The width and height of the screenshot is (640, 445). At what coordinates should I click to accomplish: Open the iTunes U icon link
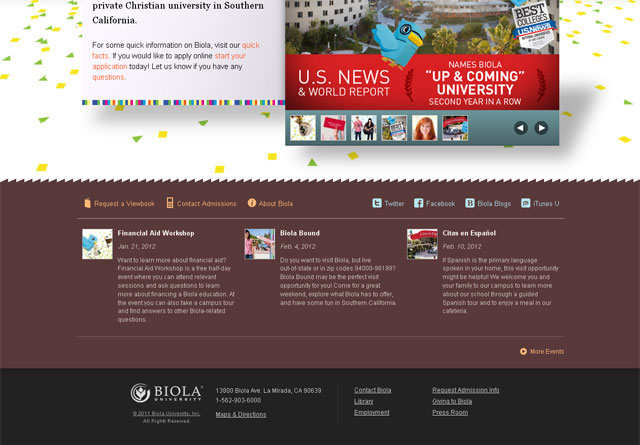(x=526, y=203)
